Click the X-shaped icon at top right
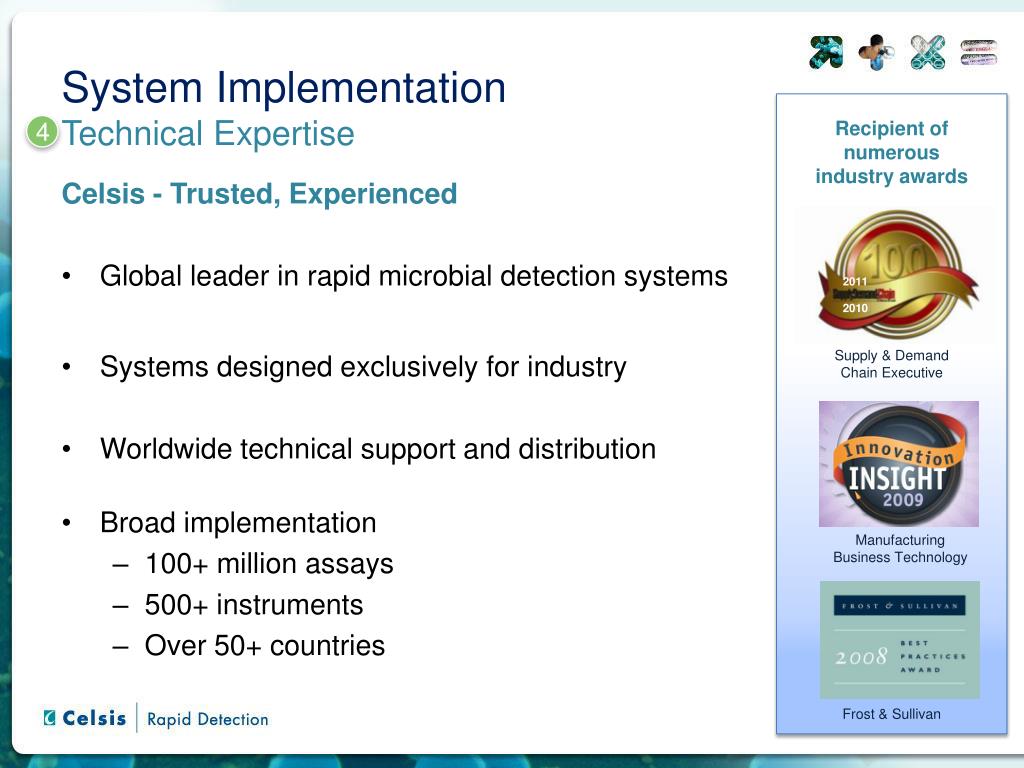 (928, 52)
